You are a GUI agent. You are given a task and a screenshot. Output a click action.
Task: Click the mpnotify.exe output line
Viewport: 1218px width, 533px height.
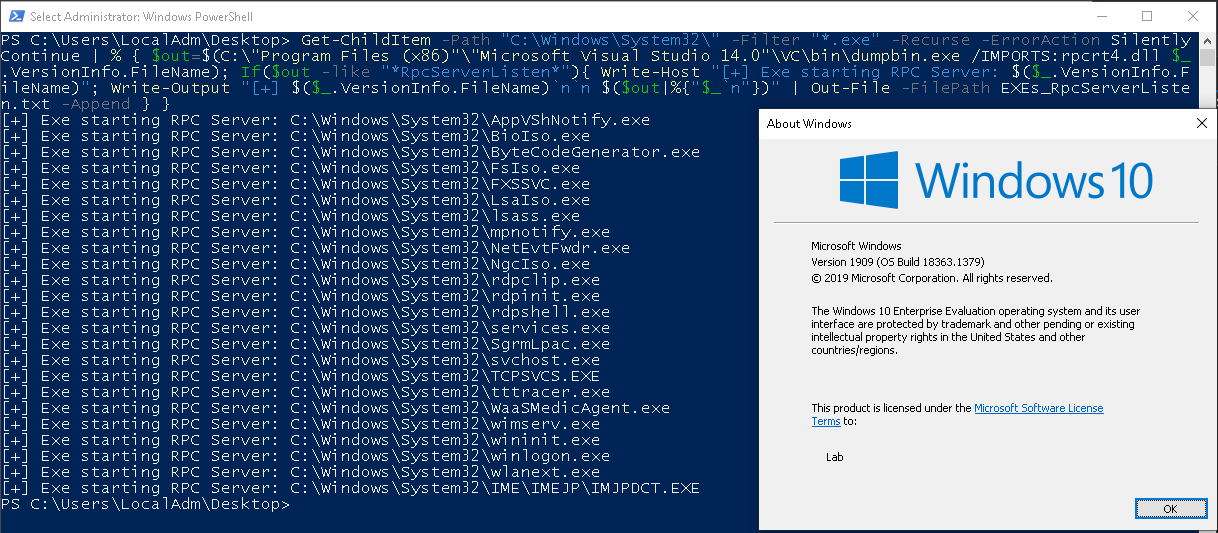coord(306,232)
